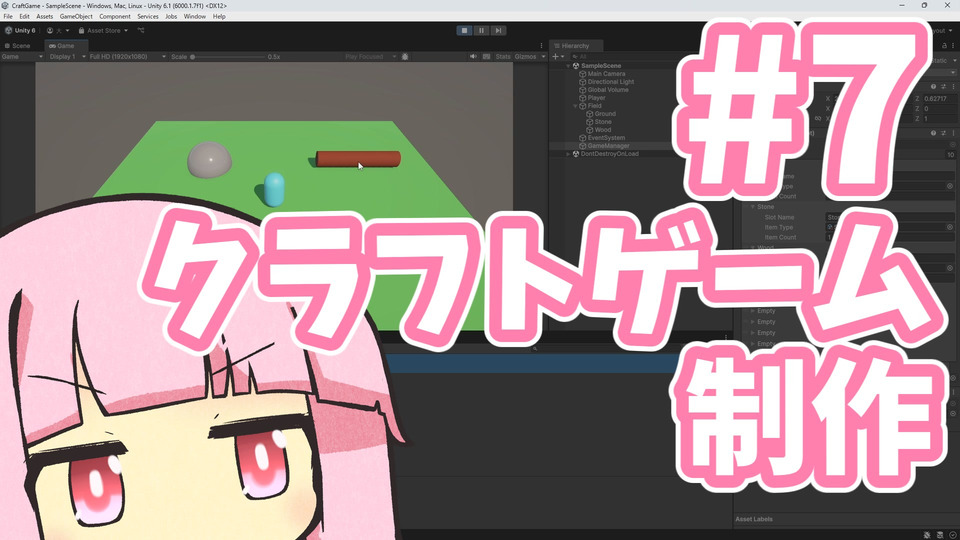Viewport: 960px width, 540px height.
Task: Open the Play Focused dropdown
Action: coord(370,56)
